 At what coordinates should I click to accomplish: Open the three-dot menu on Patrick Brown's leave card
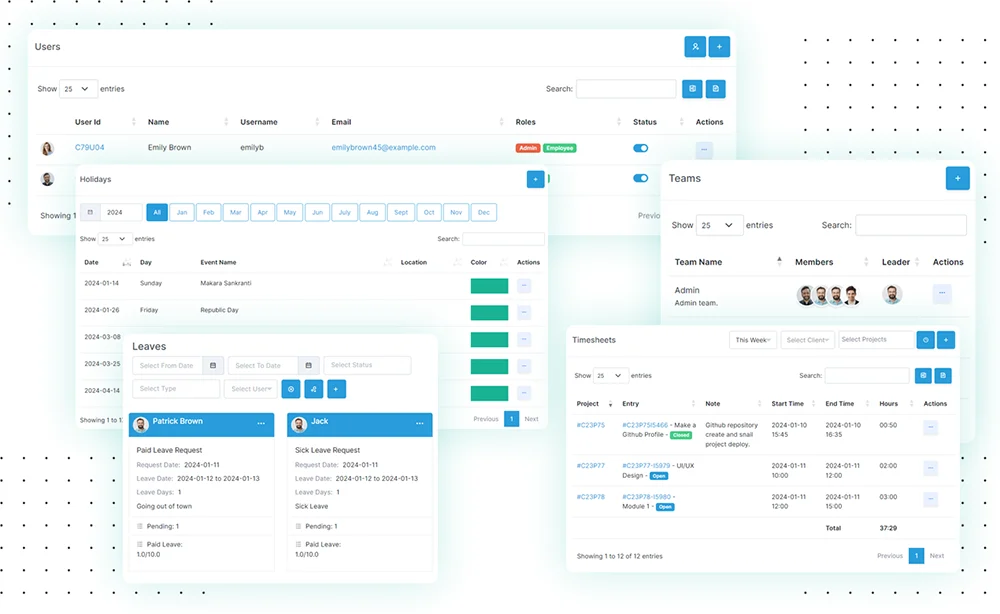(261, 424)
